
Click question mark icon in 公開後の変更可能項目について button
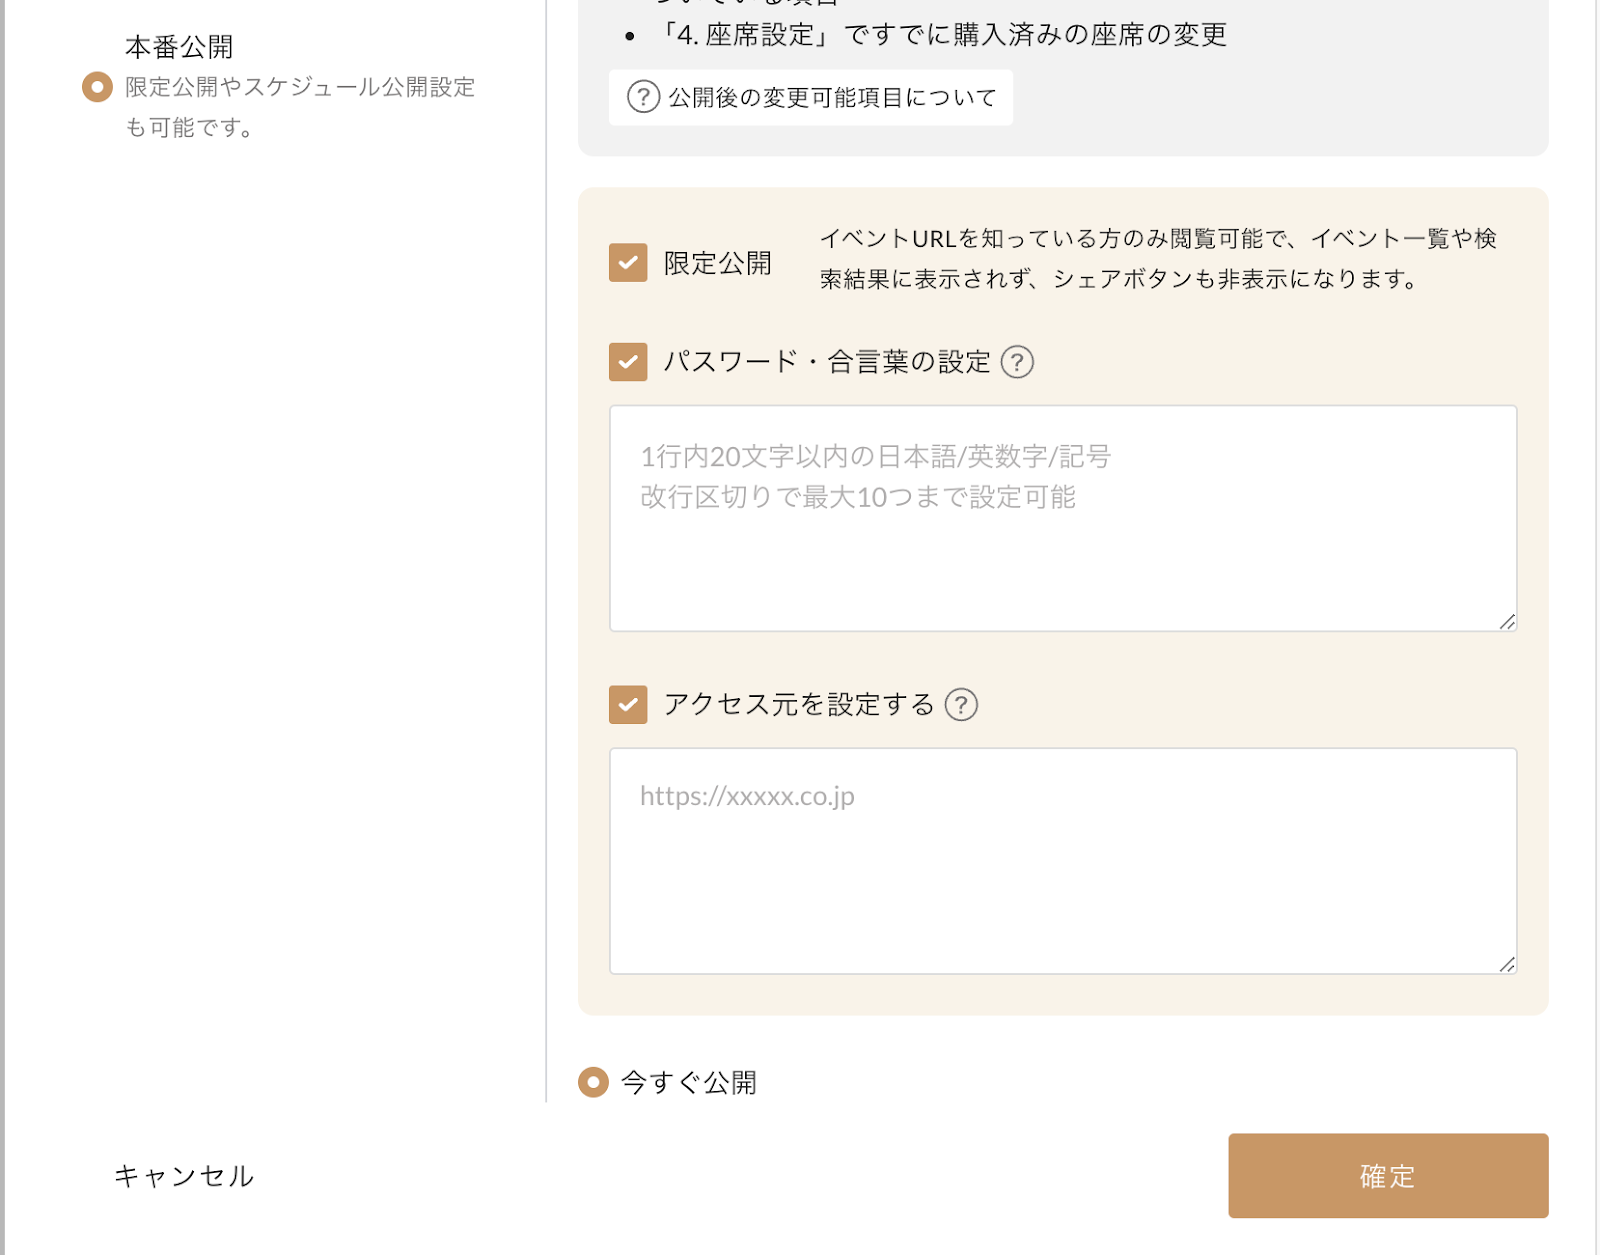[641, 97]
